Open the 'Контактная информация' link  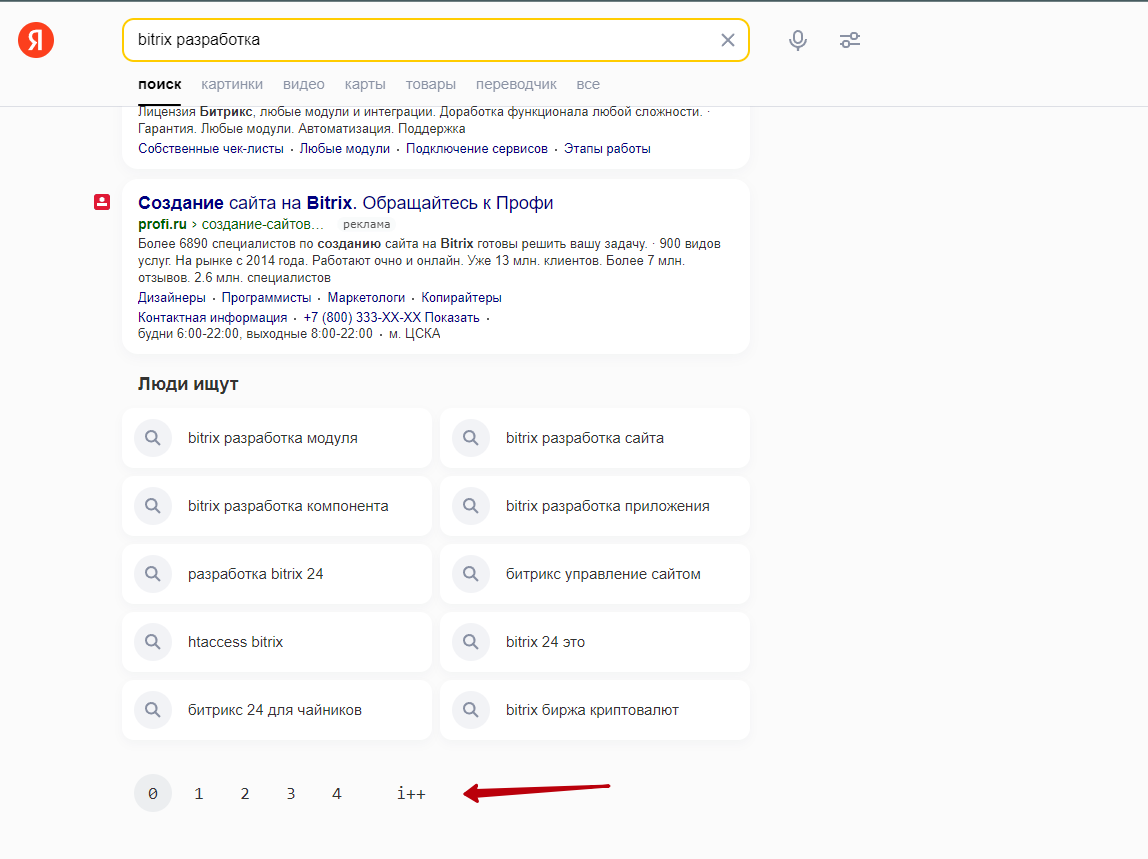point(212,318)
